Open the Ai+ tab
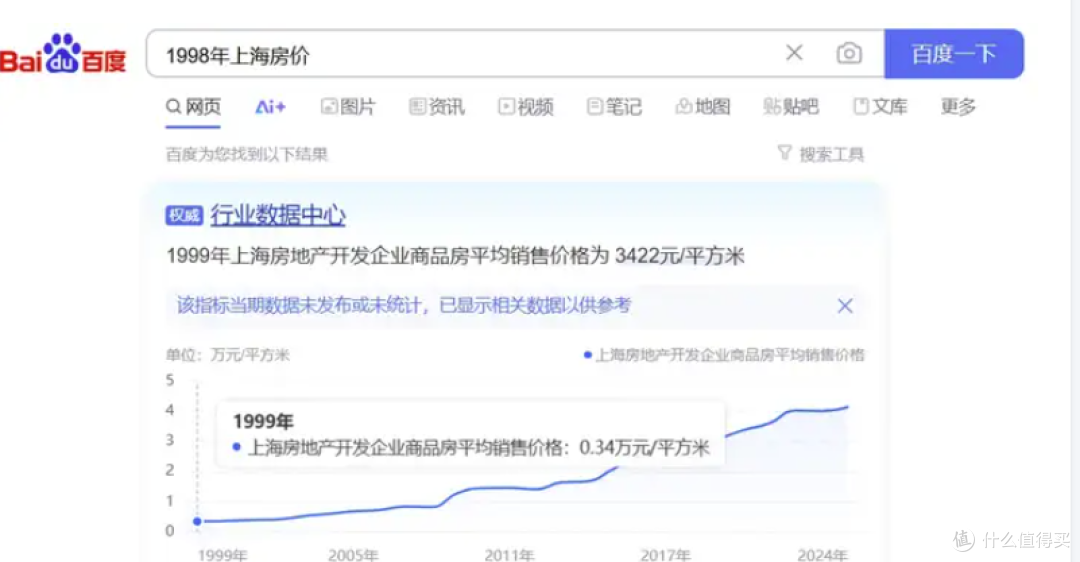Image resolution: width=1080 pixels, height=562 pixels. [270, 107]
